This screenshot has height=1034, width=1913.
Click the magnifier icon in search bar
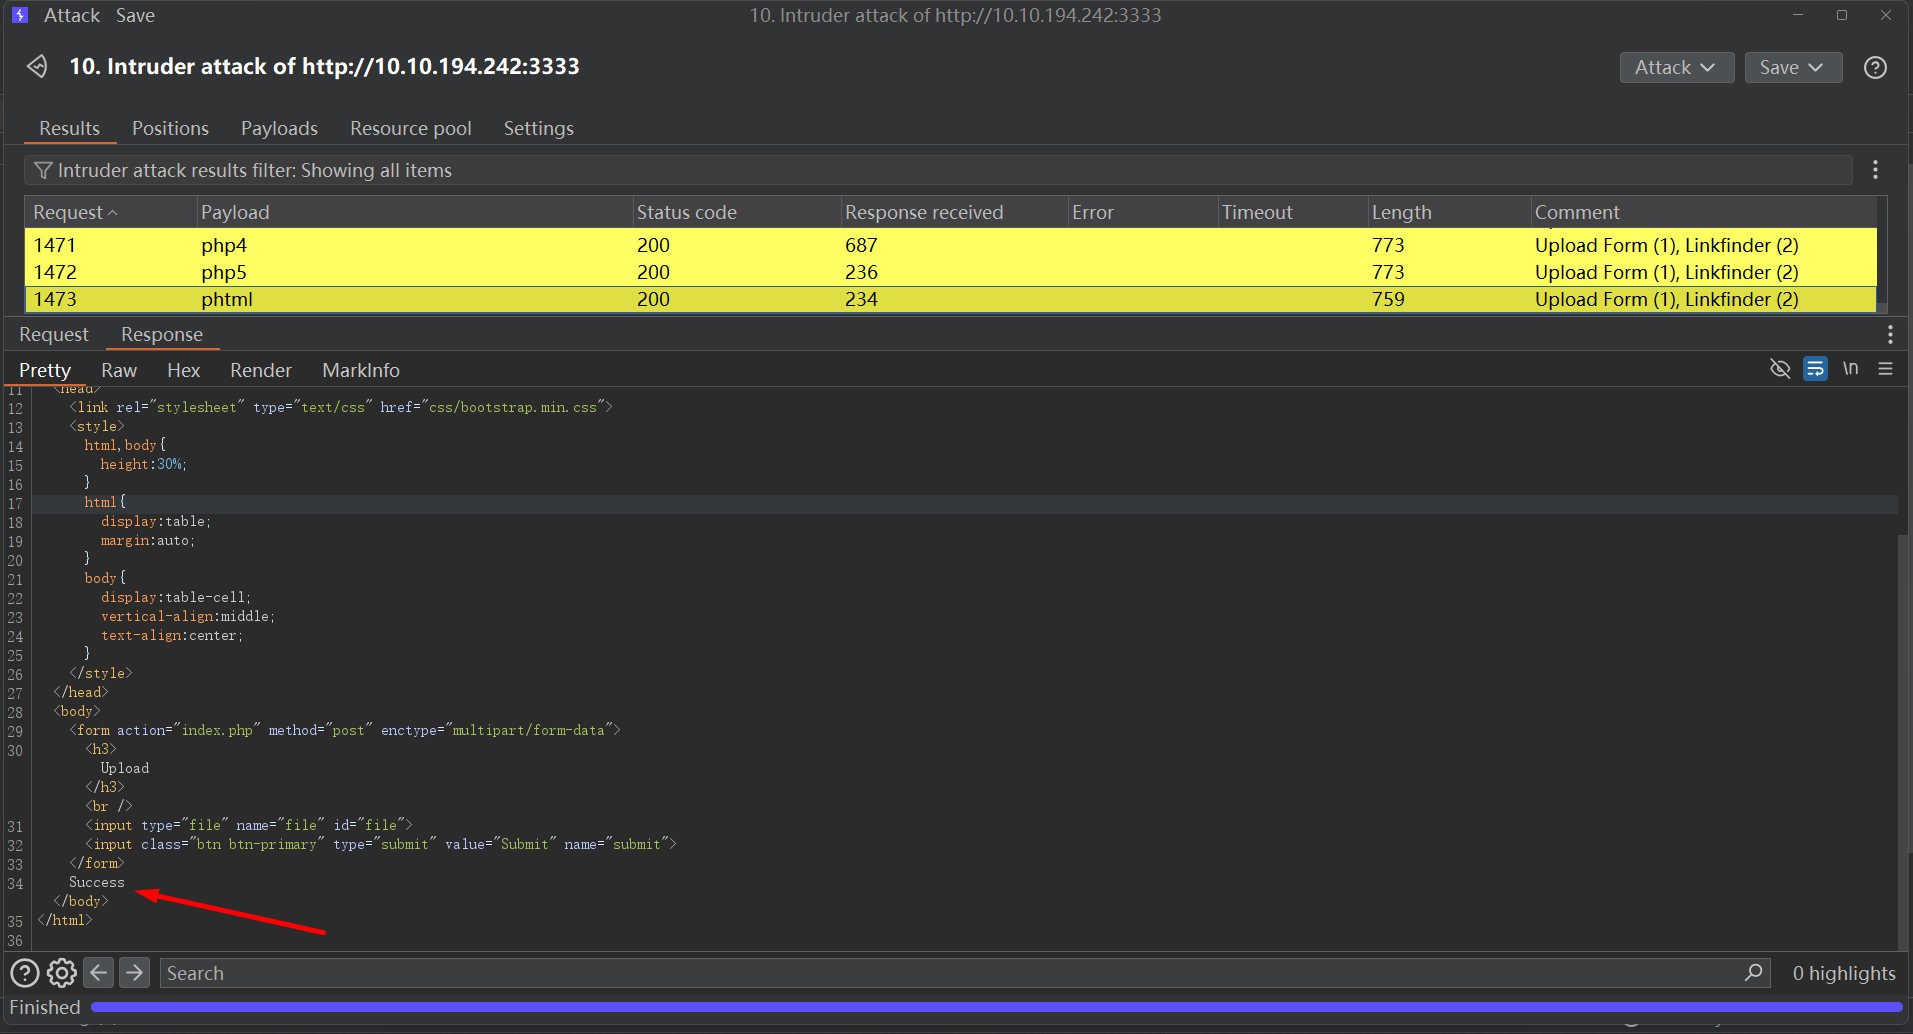1753,973
